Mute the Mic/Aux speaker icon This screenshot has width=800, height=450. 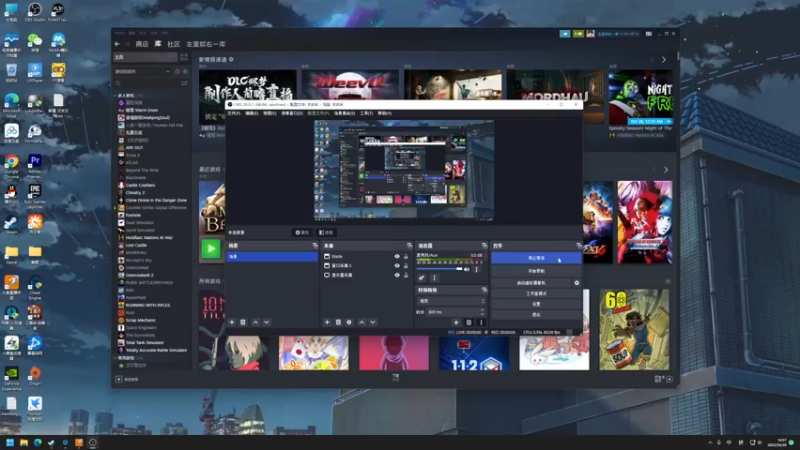point(466,269)
